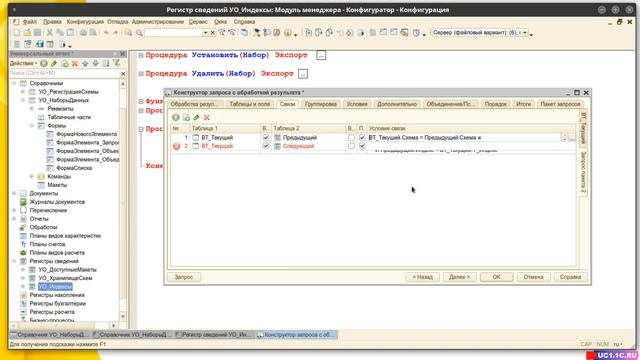Click the green add-link icon in Связи tab
Viewport: 640px width, 360px height.
click(x=176, y=118)
